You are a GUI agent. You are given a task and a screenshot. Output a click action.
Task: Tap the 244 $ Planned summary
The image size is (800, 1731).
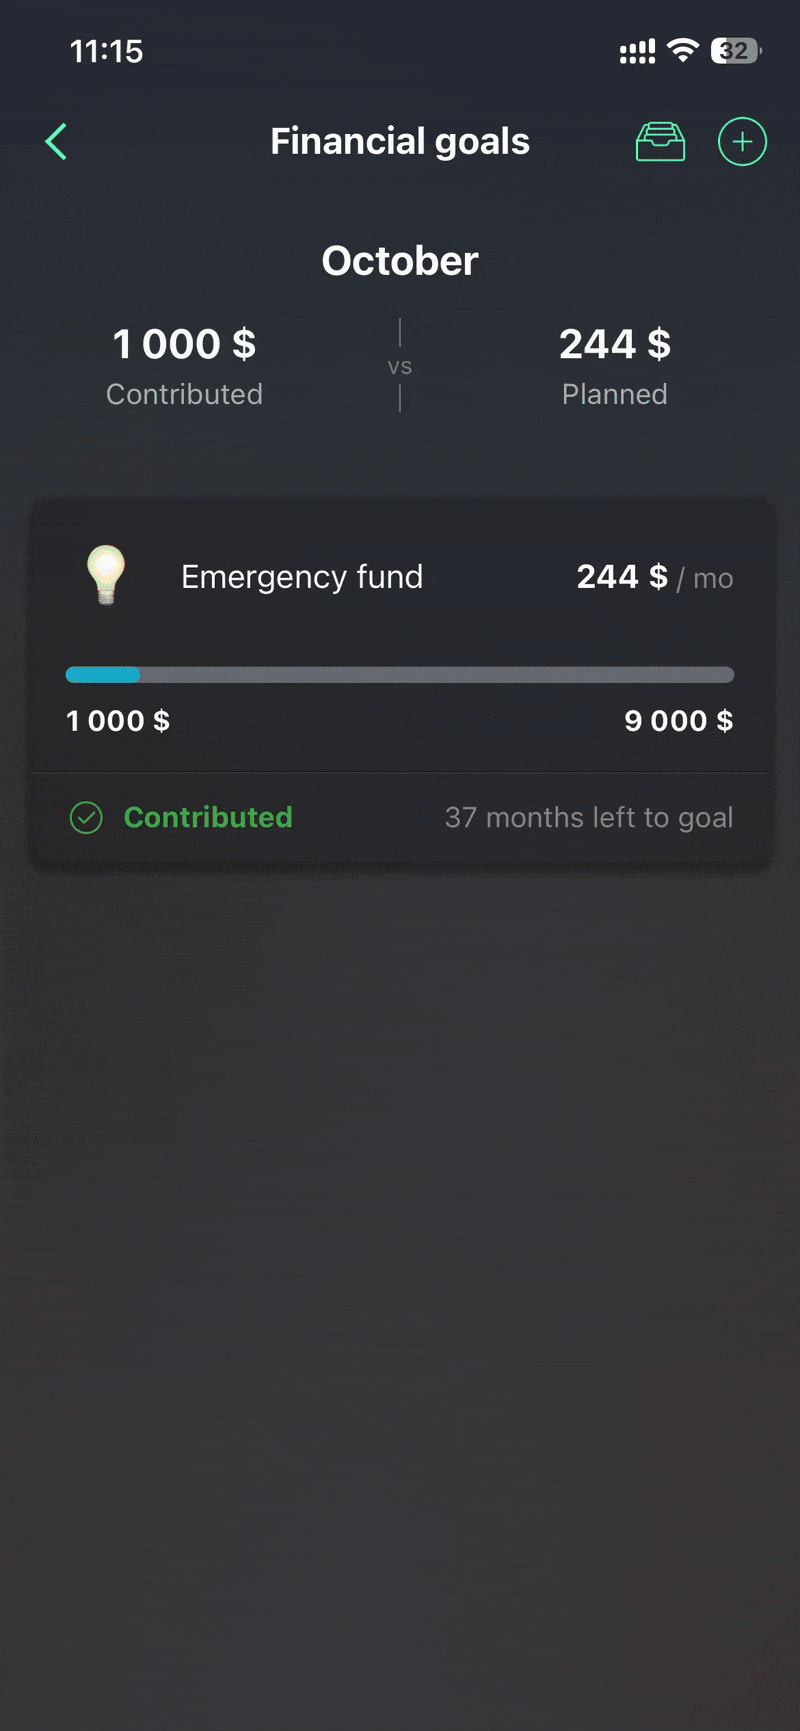tap(614, 364)
